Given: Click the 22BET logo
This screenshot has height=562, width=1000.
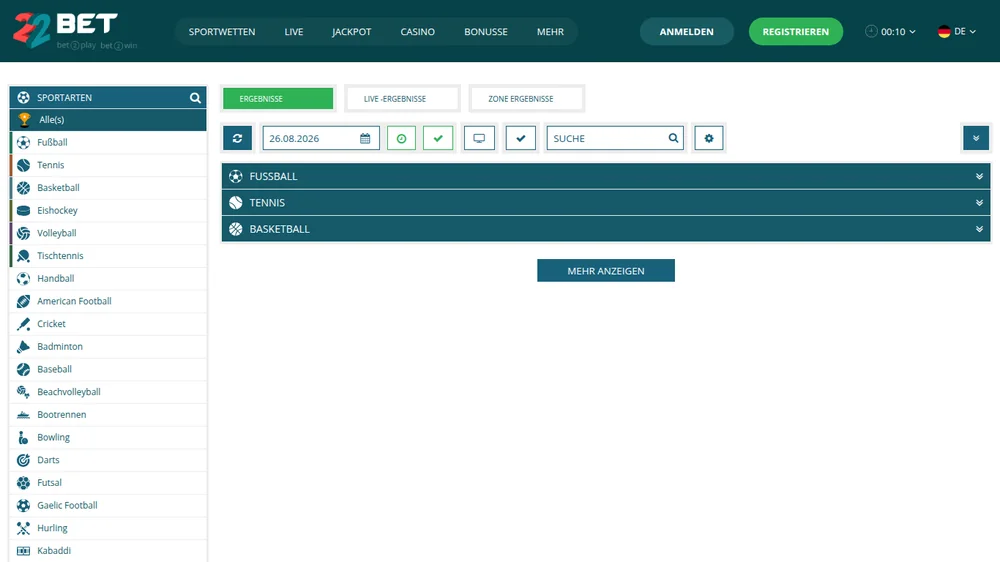Looking at the screenshot, I should (x=75, y=31).
